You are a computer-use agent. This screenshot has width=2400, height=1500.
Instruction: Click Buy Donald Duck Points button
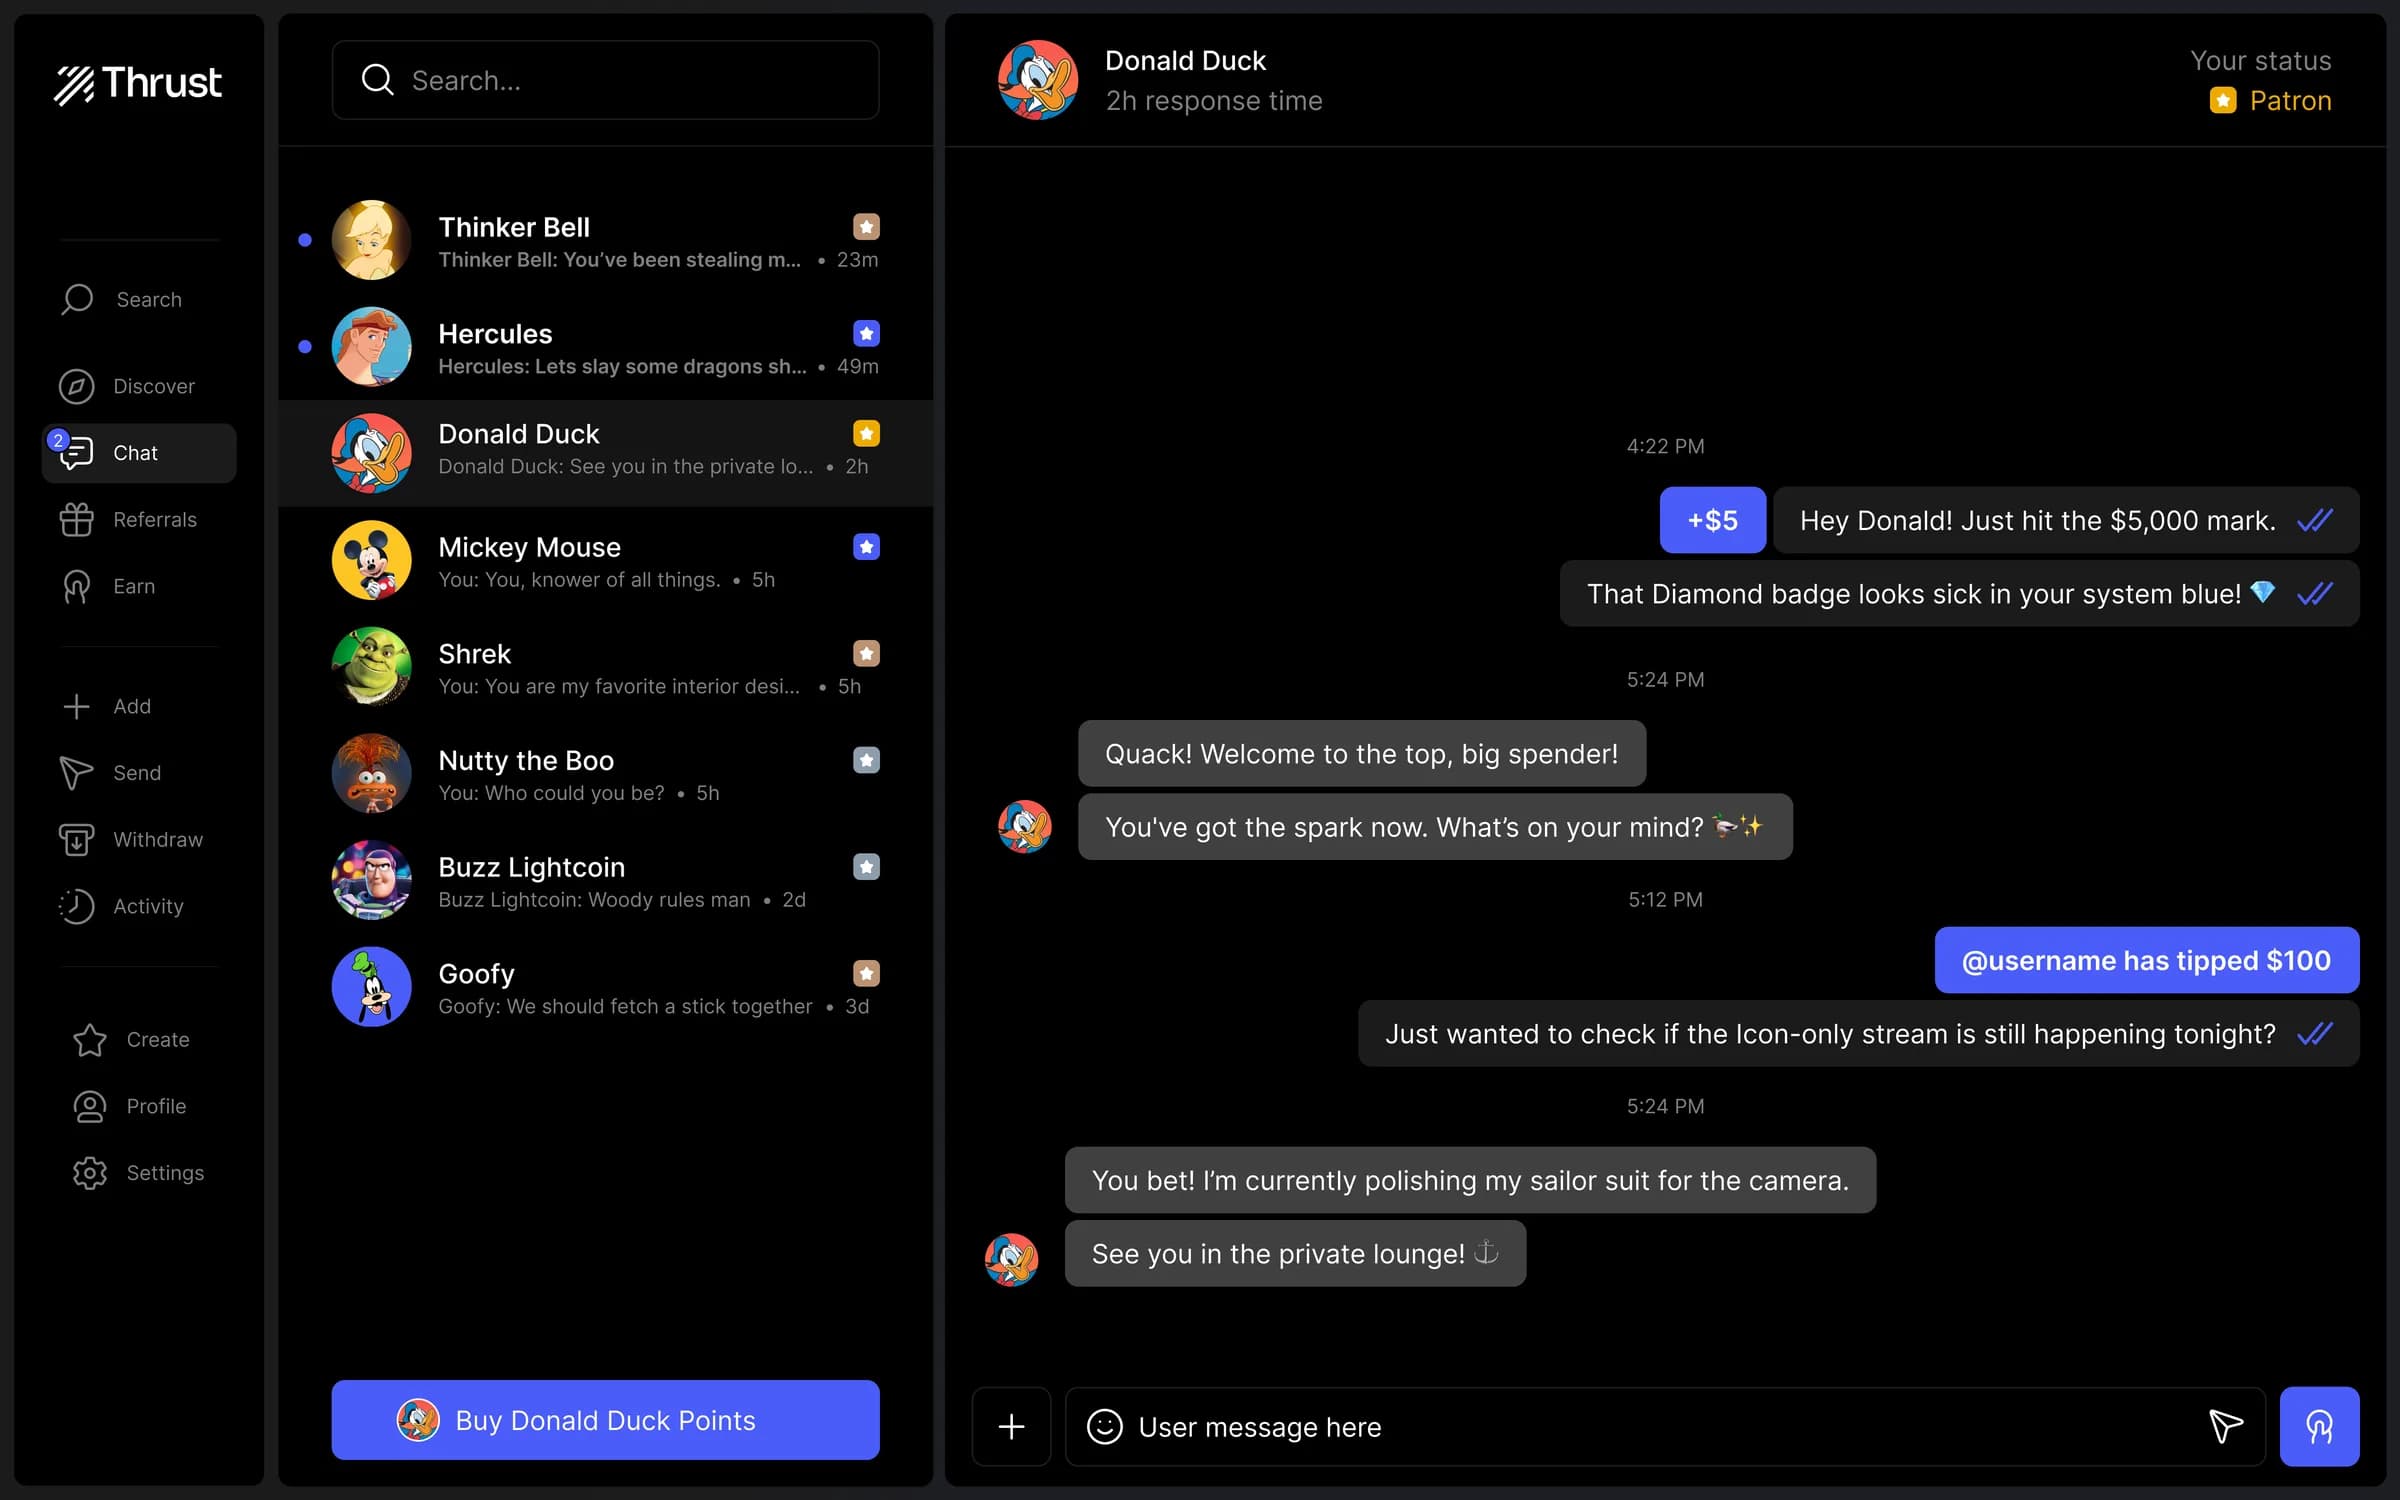tap(605, 1420)
